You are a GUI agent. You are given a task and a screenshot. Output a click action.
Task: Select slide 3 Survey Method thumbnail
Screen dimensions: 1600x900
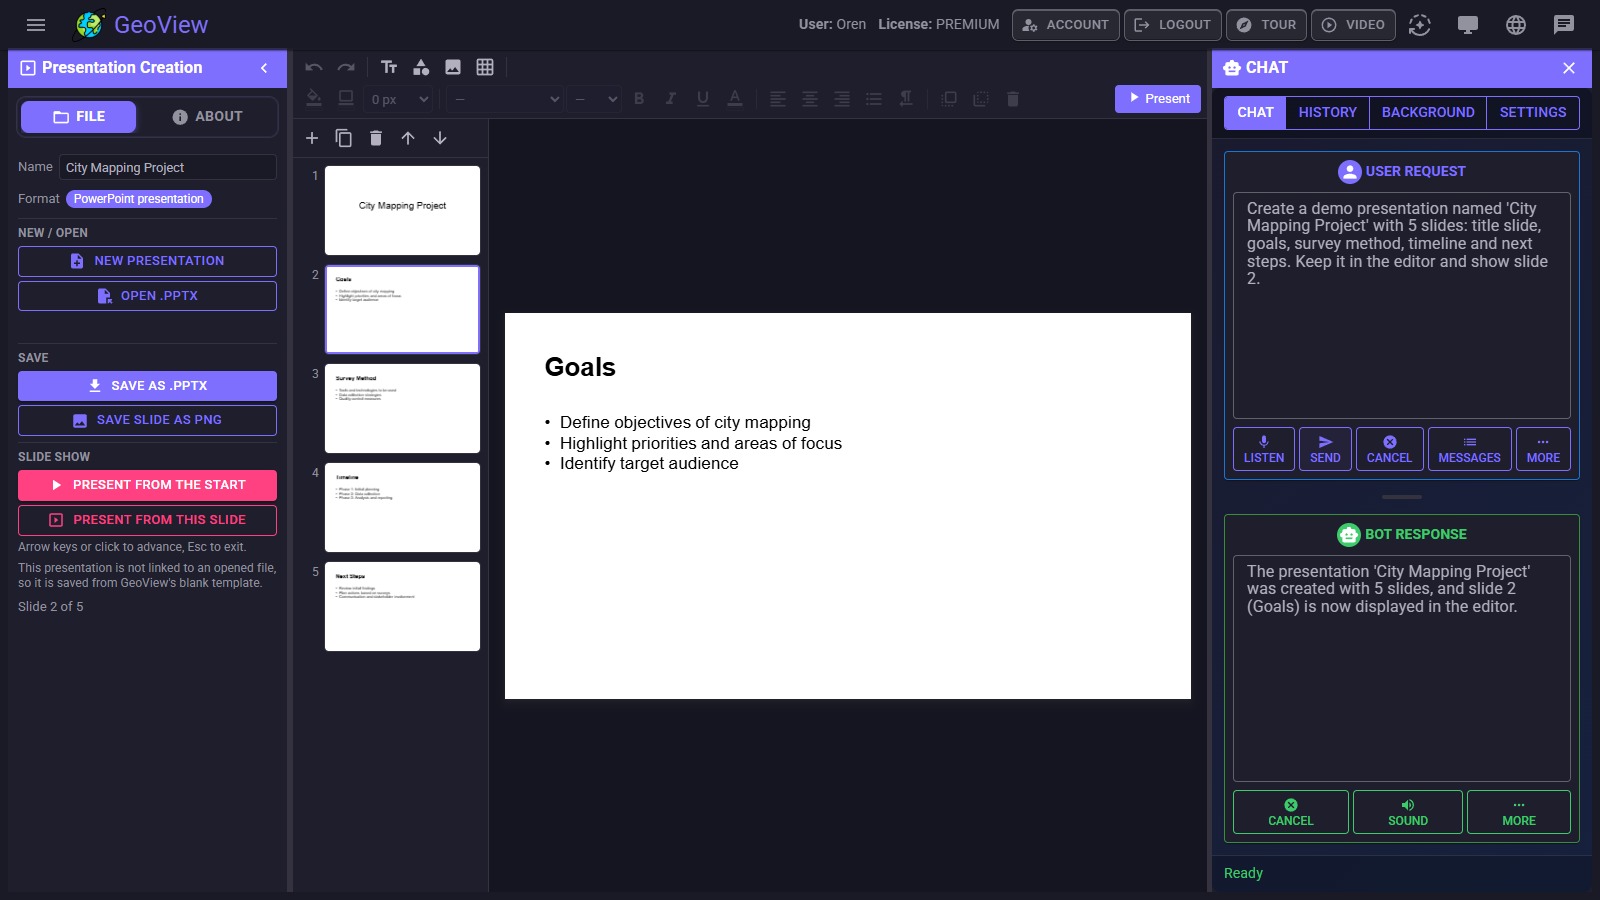tap(402, 408)
